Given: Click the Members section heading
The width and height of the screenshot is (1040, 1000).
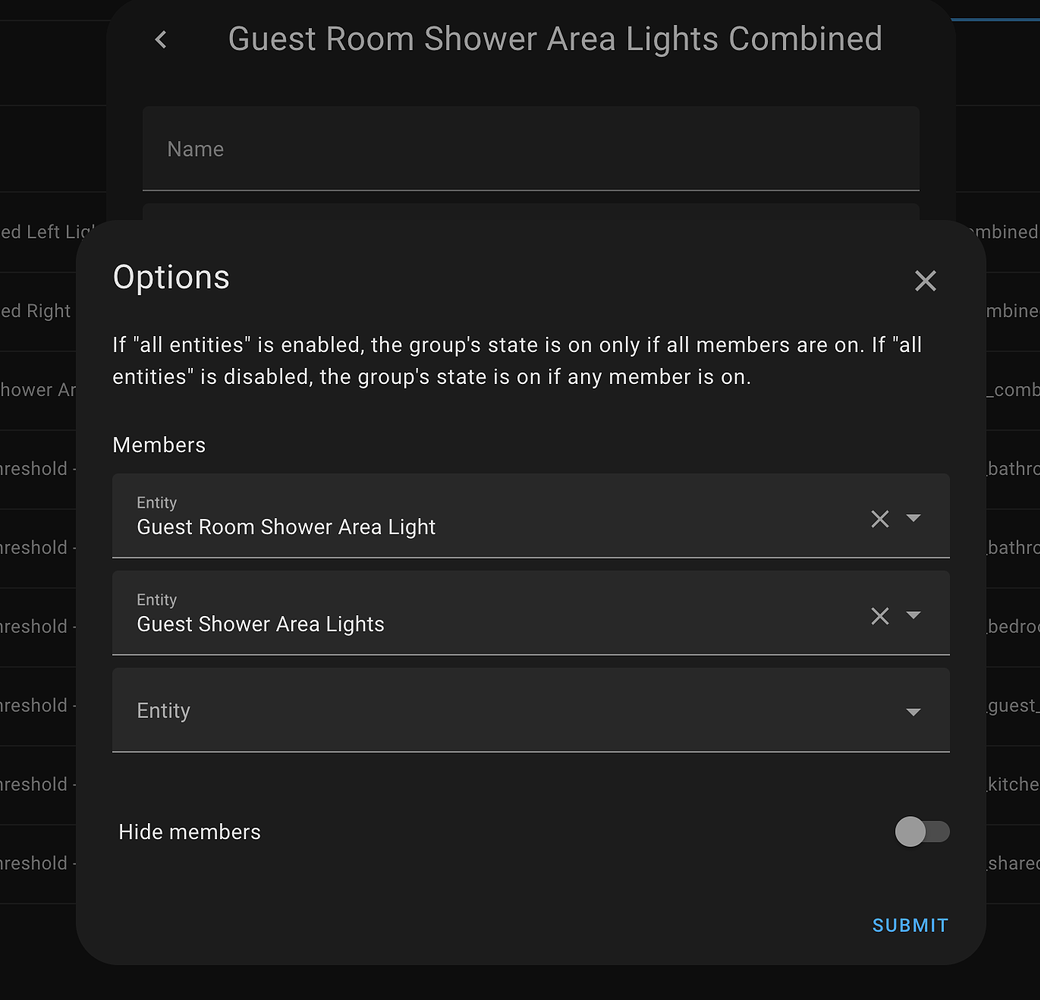Looking at the screenshot, I should tap(159, 445).
